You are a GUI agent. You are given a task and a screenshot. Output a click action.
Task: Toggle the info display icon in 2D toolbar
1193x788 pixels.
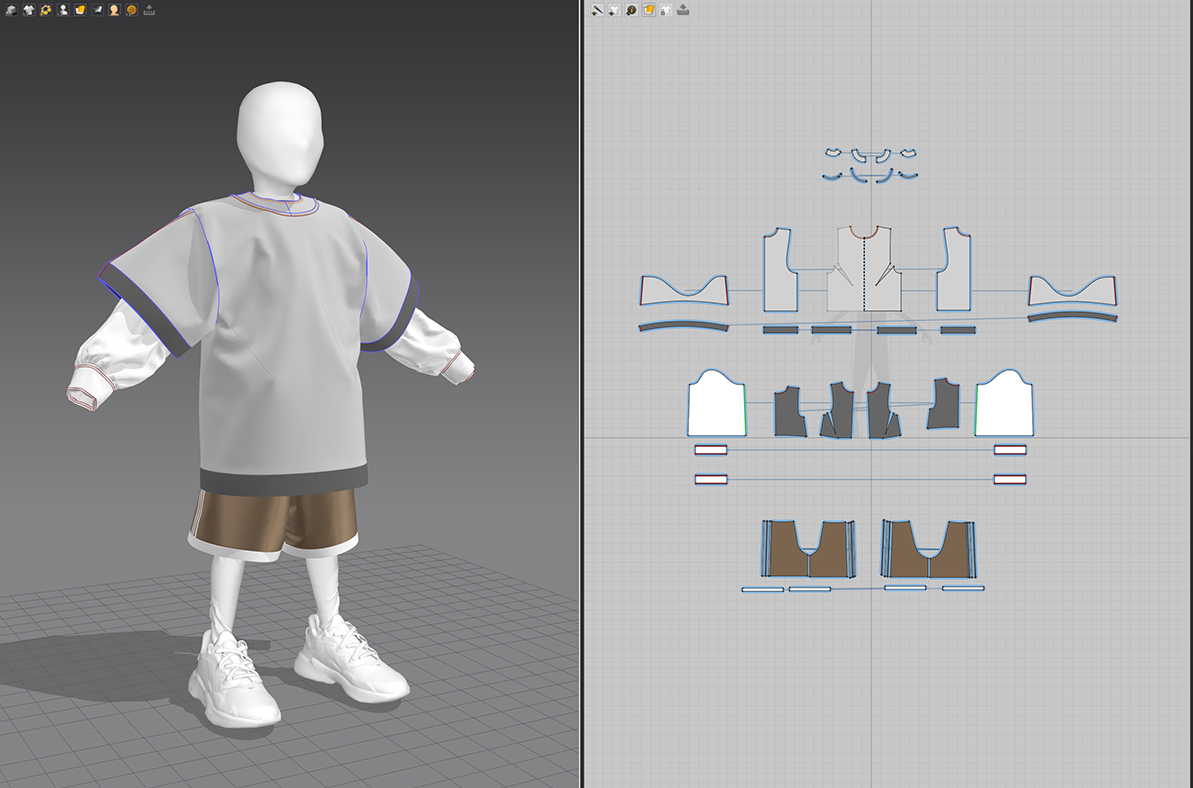pos(631,10)
